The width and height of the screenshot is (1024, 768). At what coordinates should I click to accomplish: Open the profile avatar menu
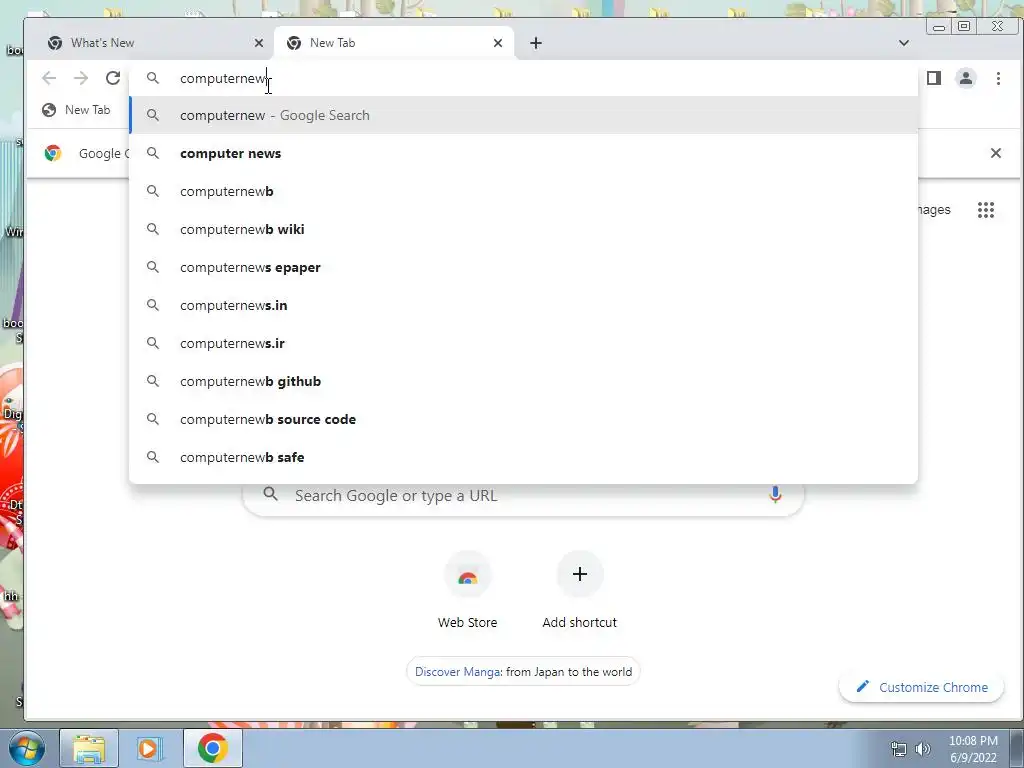[966, 78]
